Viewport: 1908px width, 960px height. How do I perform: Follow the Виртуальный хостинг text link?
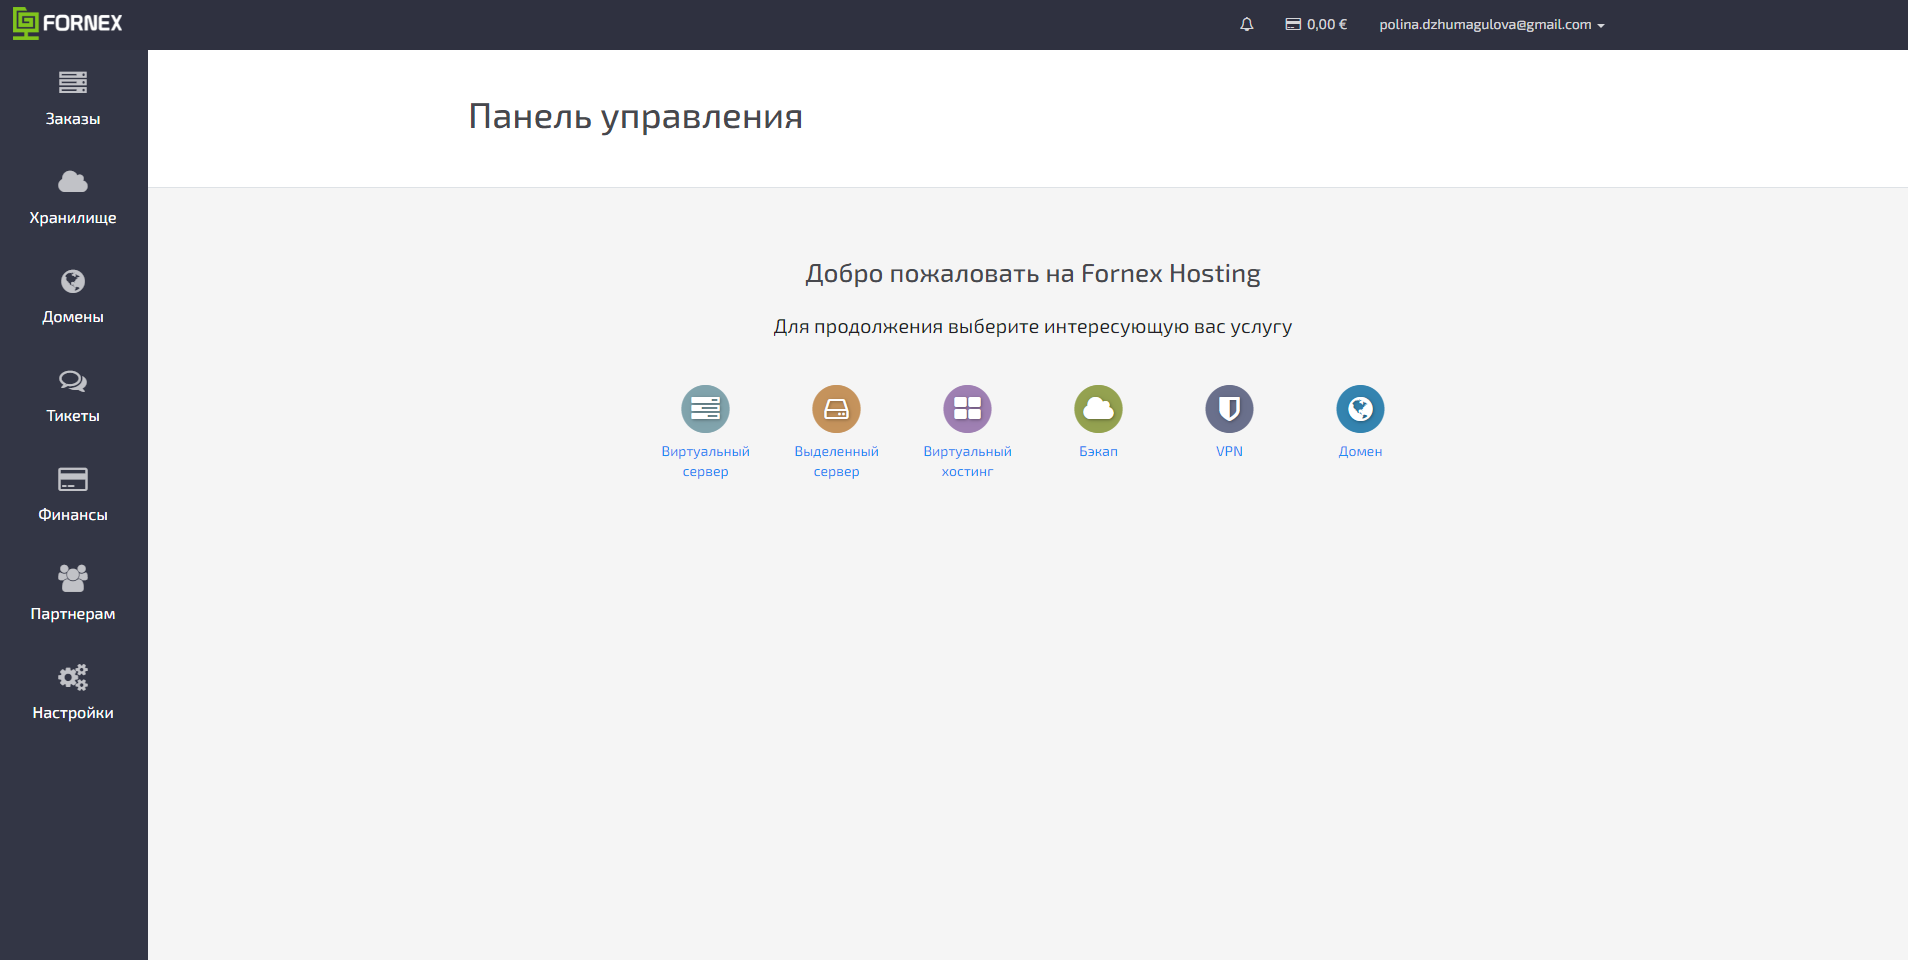tap(967, 461)
